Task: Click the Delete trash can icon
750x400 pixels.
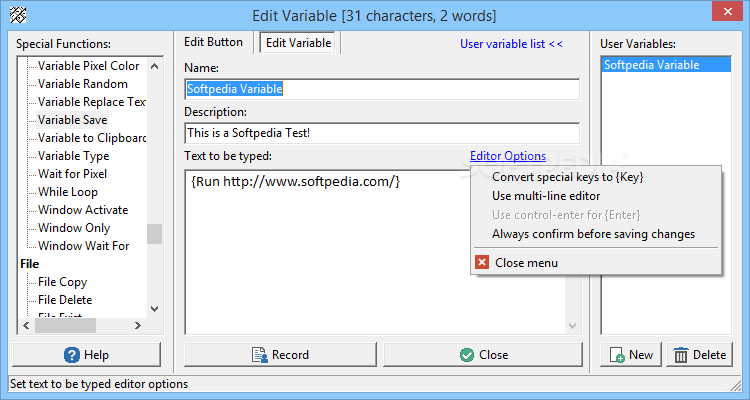Action: pyautogui.click(x=681, y=355)
